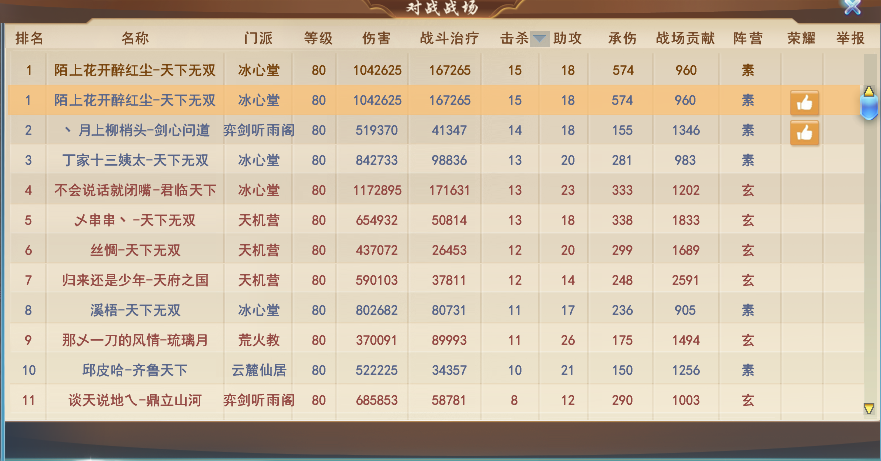Click the 击杀 sort arrow indicator

tap(539, 39)
